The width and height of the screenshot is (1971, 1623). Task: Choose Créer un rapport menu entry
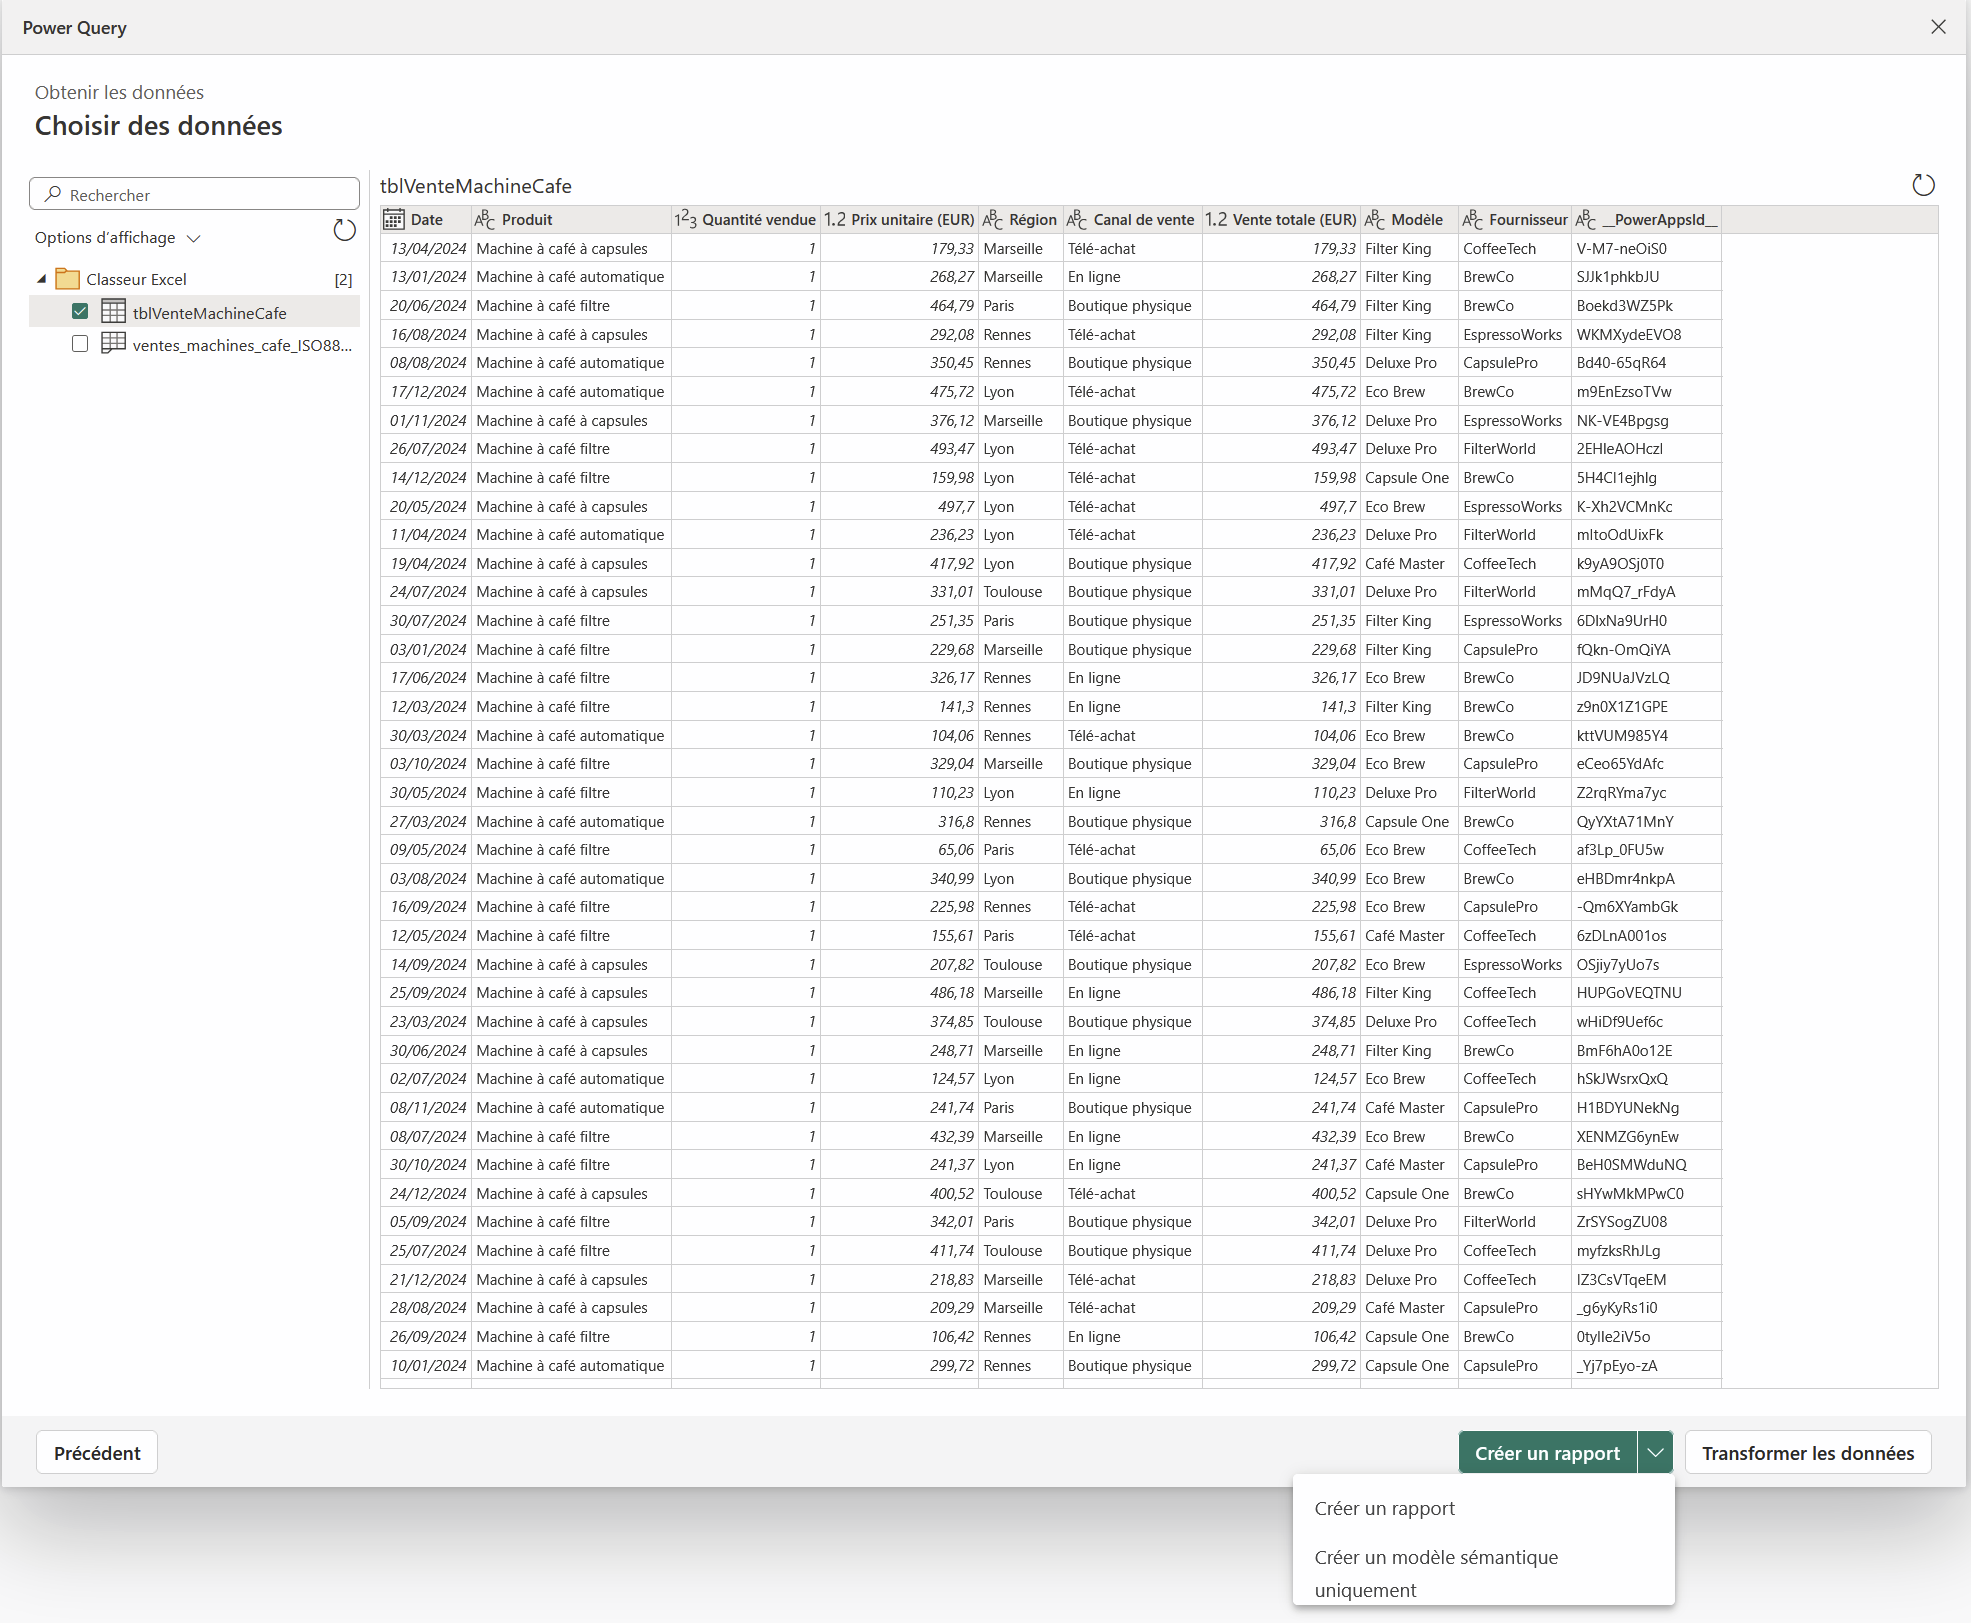click(1384, 1508)
